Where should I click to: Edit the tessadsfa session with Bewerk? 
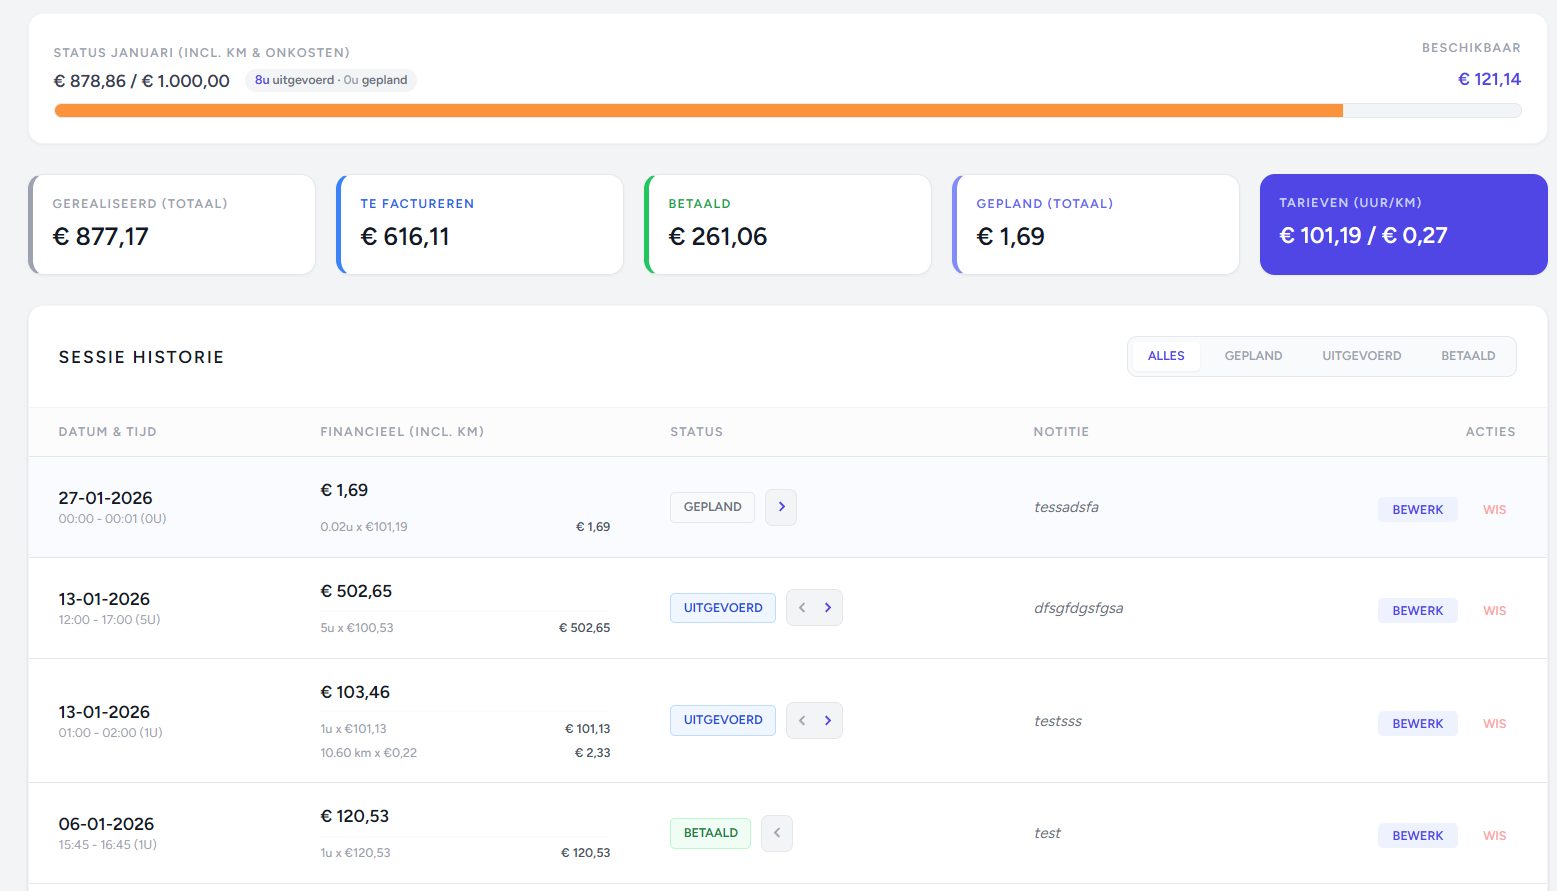[x=1417, y=510]
